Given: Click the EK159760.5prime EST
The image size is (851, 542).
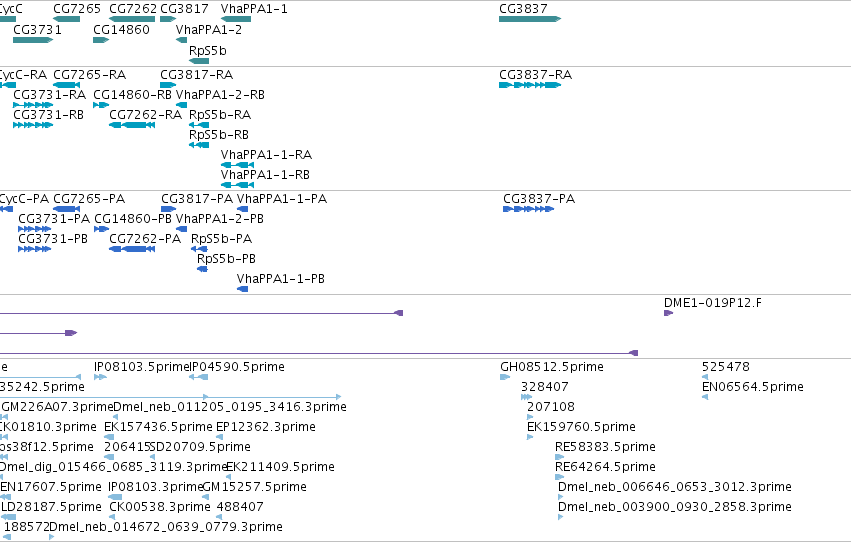Looking at the screenshot, I should (x=530, y=437).
